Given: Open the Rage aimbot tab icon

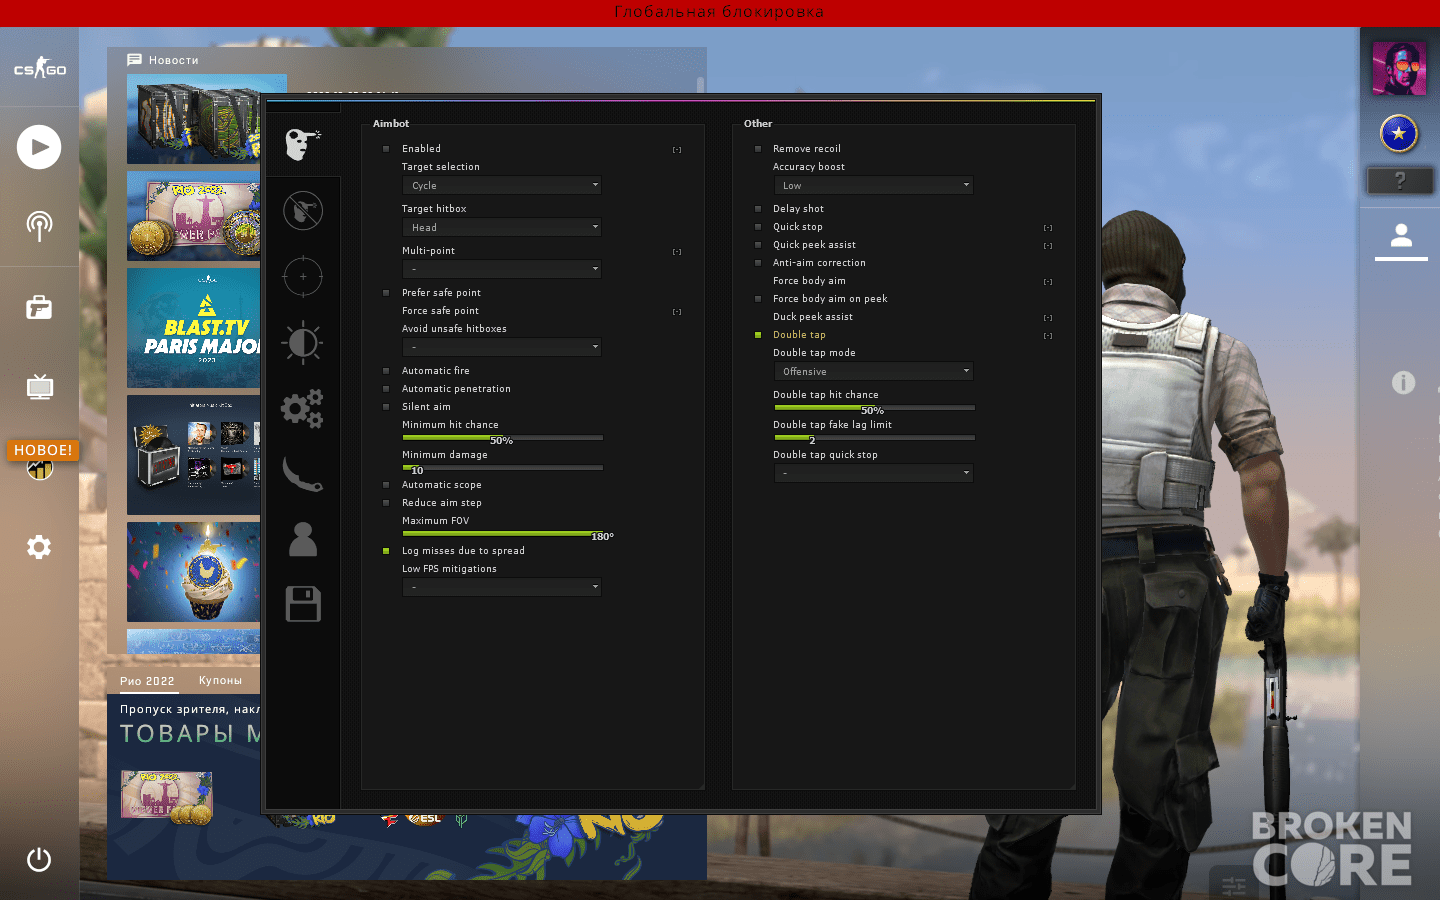Looking at the screenshot, I should (303, 144).
